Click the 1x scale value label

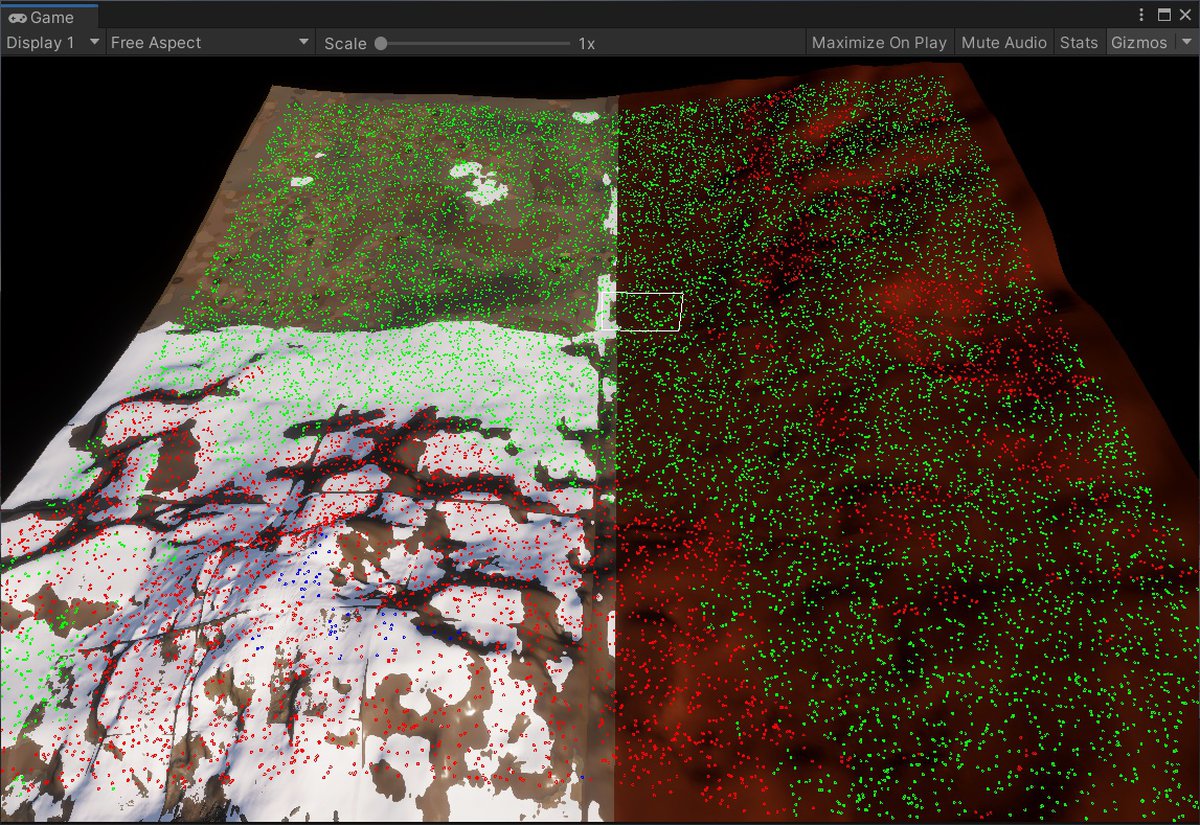click(x=586, y=43)
